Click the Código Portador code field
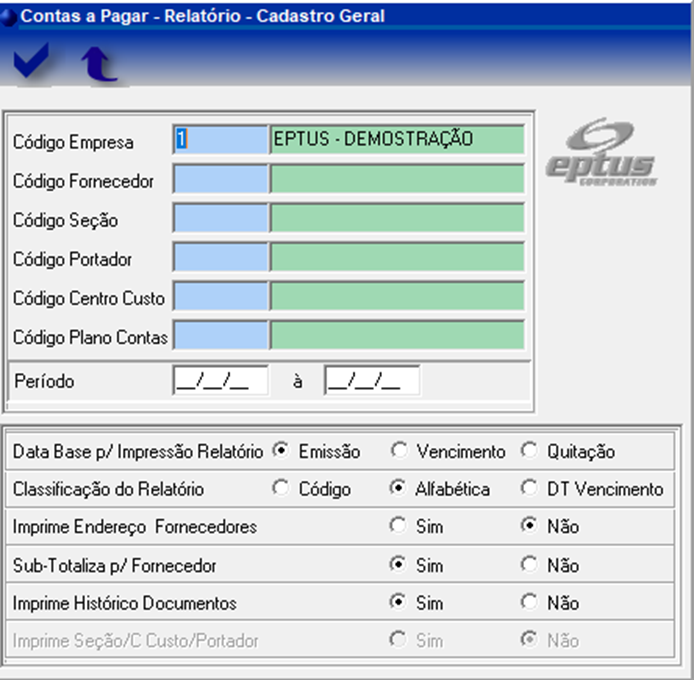This screenshot has width=694, height=680. point(221,257)
